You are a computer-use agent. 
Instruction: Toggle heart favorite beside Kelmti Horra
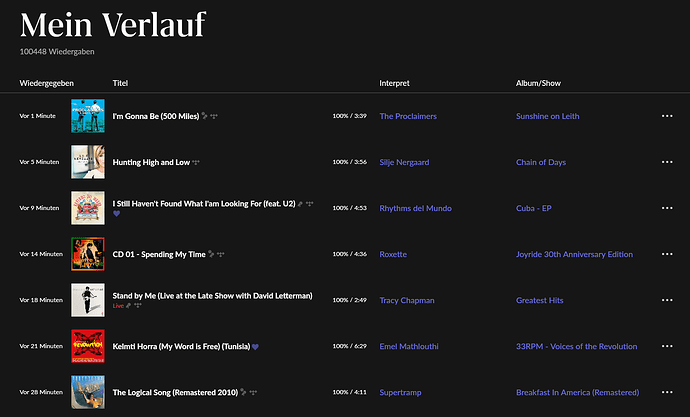[255, 347]
